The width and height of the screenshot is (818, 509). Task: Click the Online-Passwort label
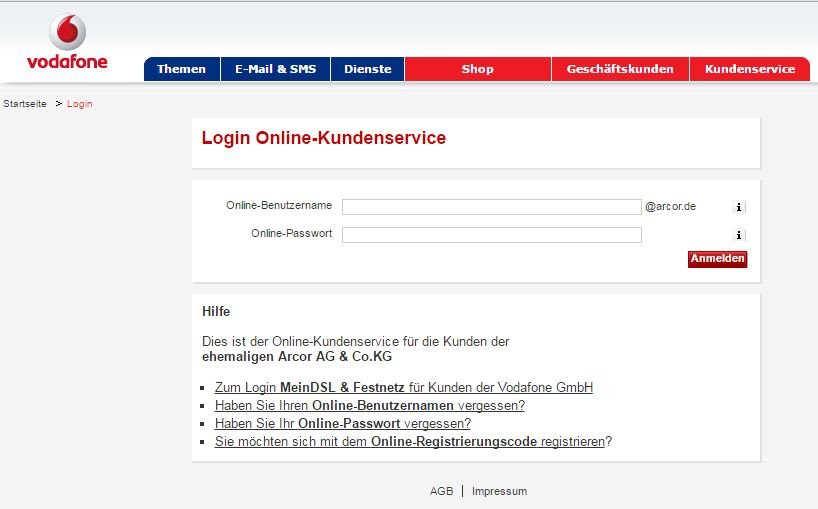[x=292, y=233]
